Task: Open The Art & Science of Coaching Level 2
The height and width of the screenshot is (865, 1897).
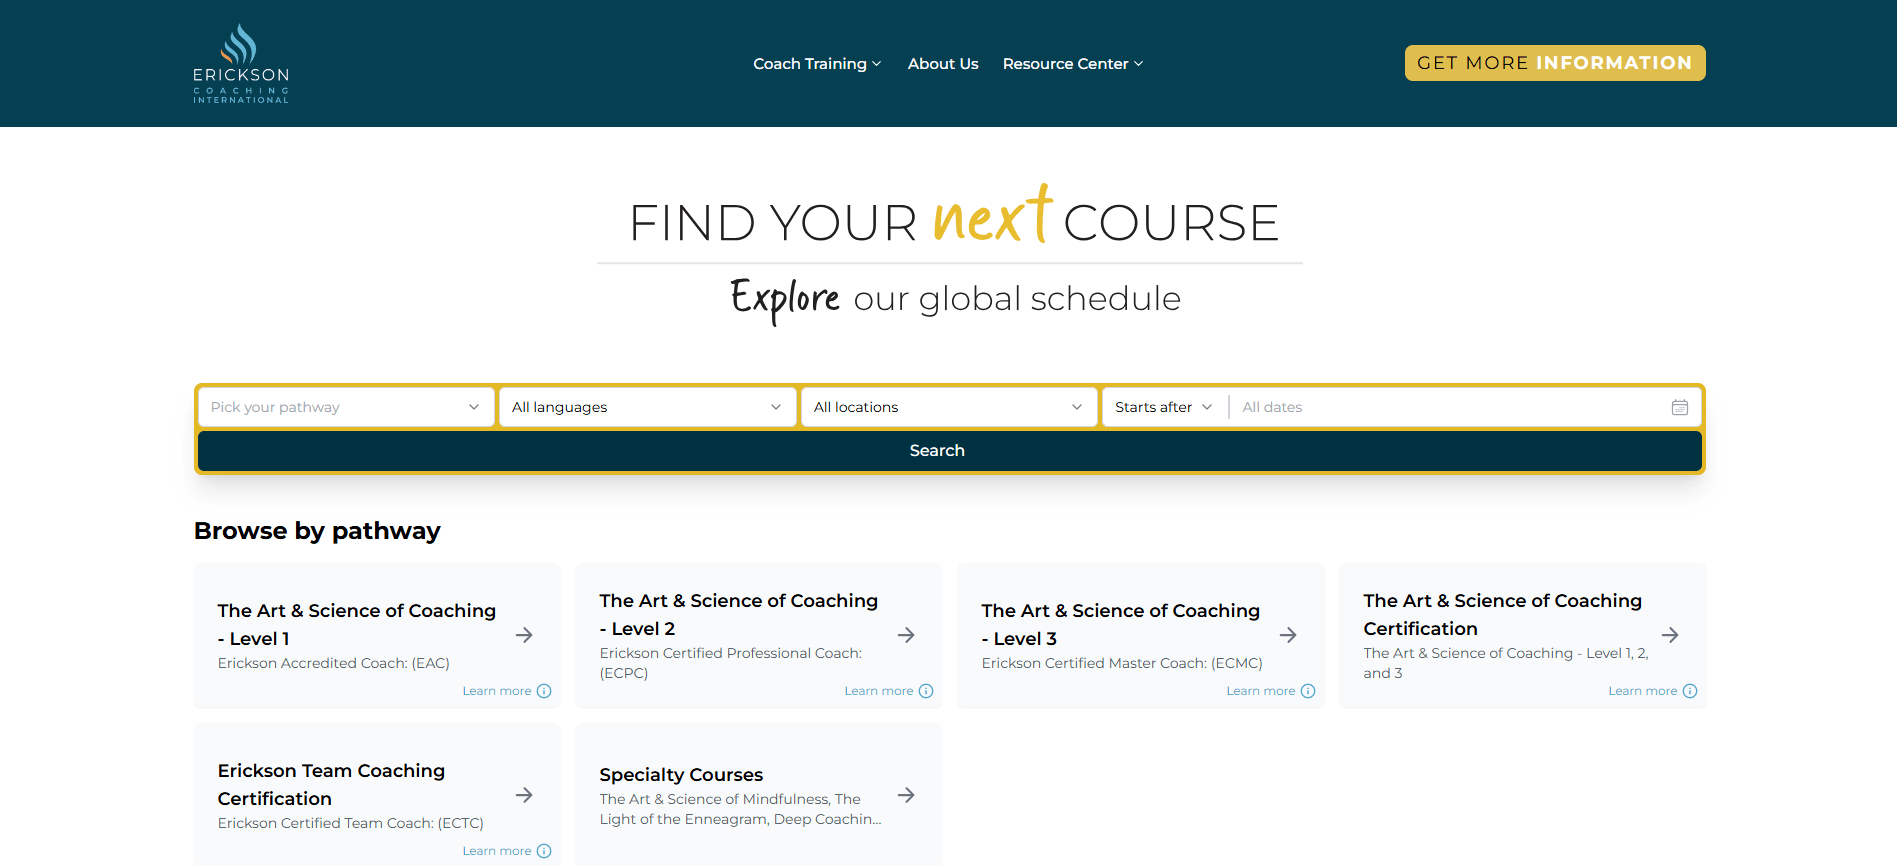Action: click(739, 614)
